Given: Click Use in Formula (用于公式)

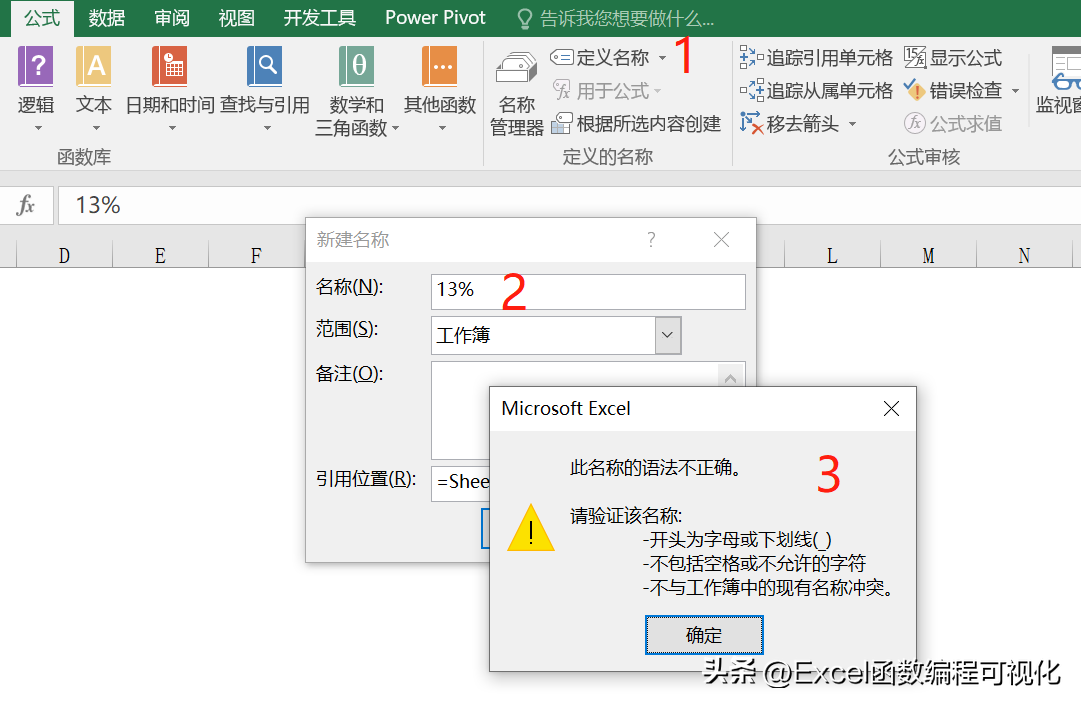Looking at the screenshot, I should coord(607,90).
